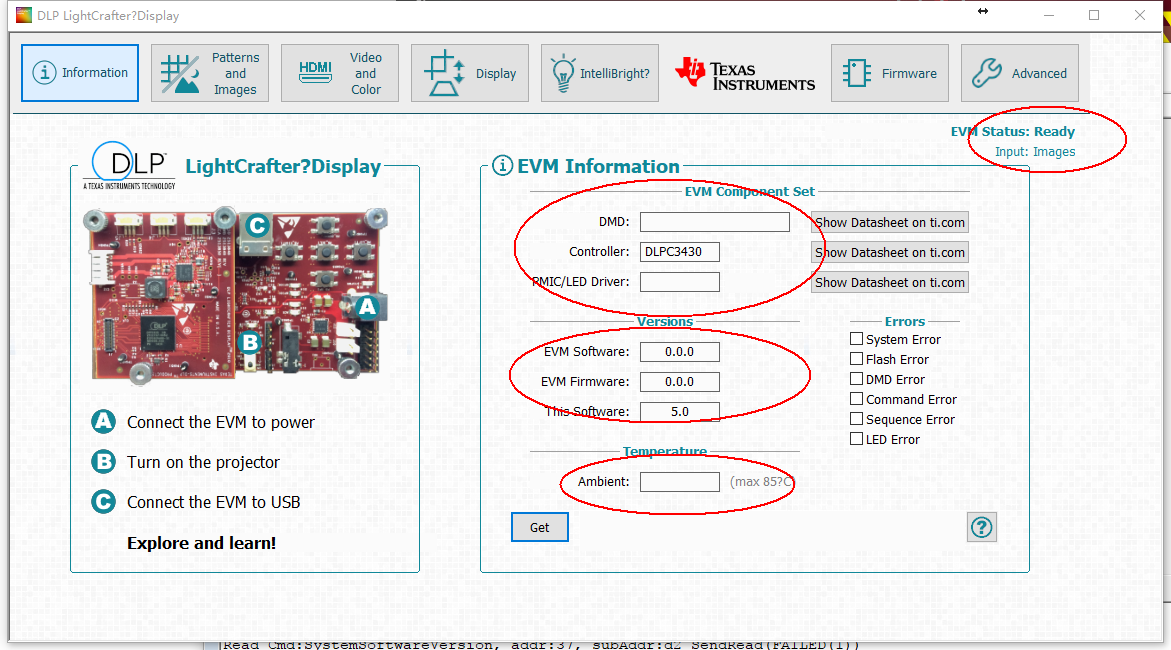
Task: Click the step B circle icon
Action: (x=103, y=462)
